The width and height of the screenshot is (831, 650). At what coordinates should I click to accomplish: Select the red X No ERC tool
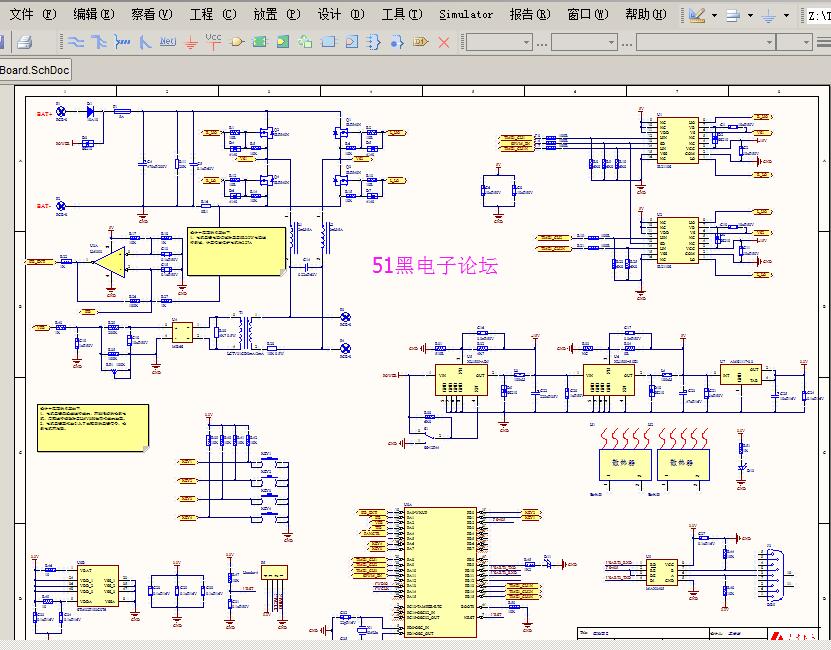tap(444, 42)
